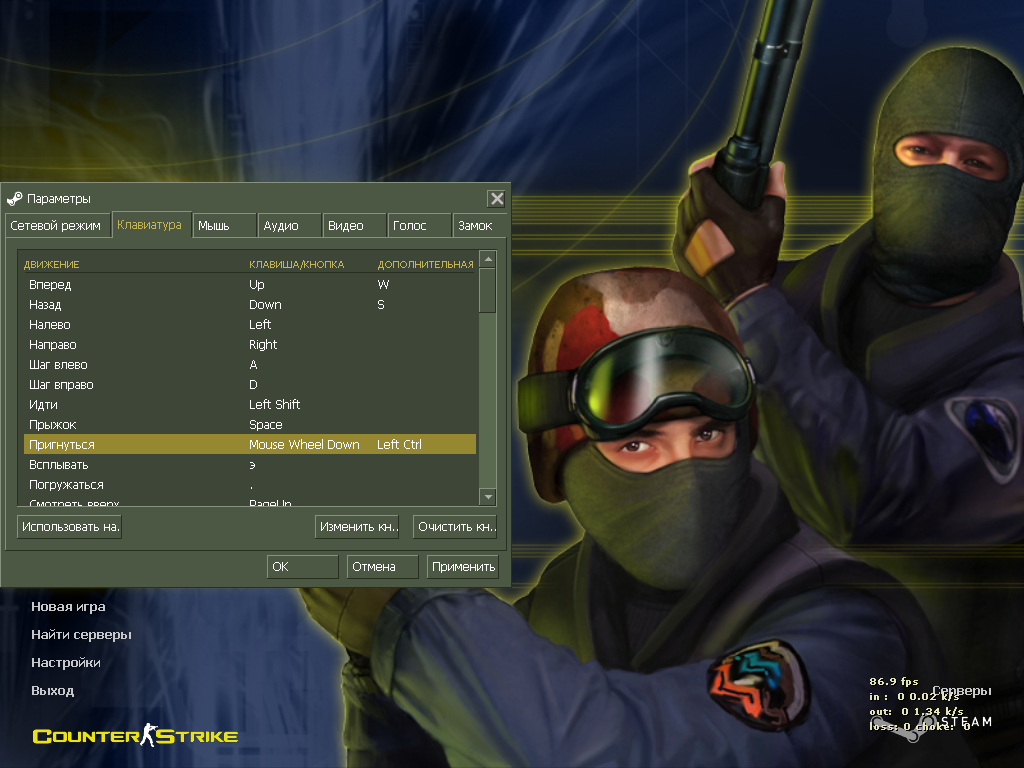Click the ДВИЖЕНИЕ column header

[x=52, y=264]
